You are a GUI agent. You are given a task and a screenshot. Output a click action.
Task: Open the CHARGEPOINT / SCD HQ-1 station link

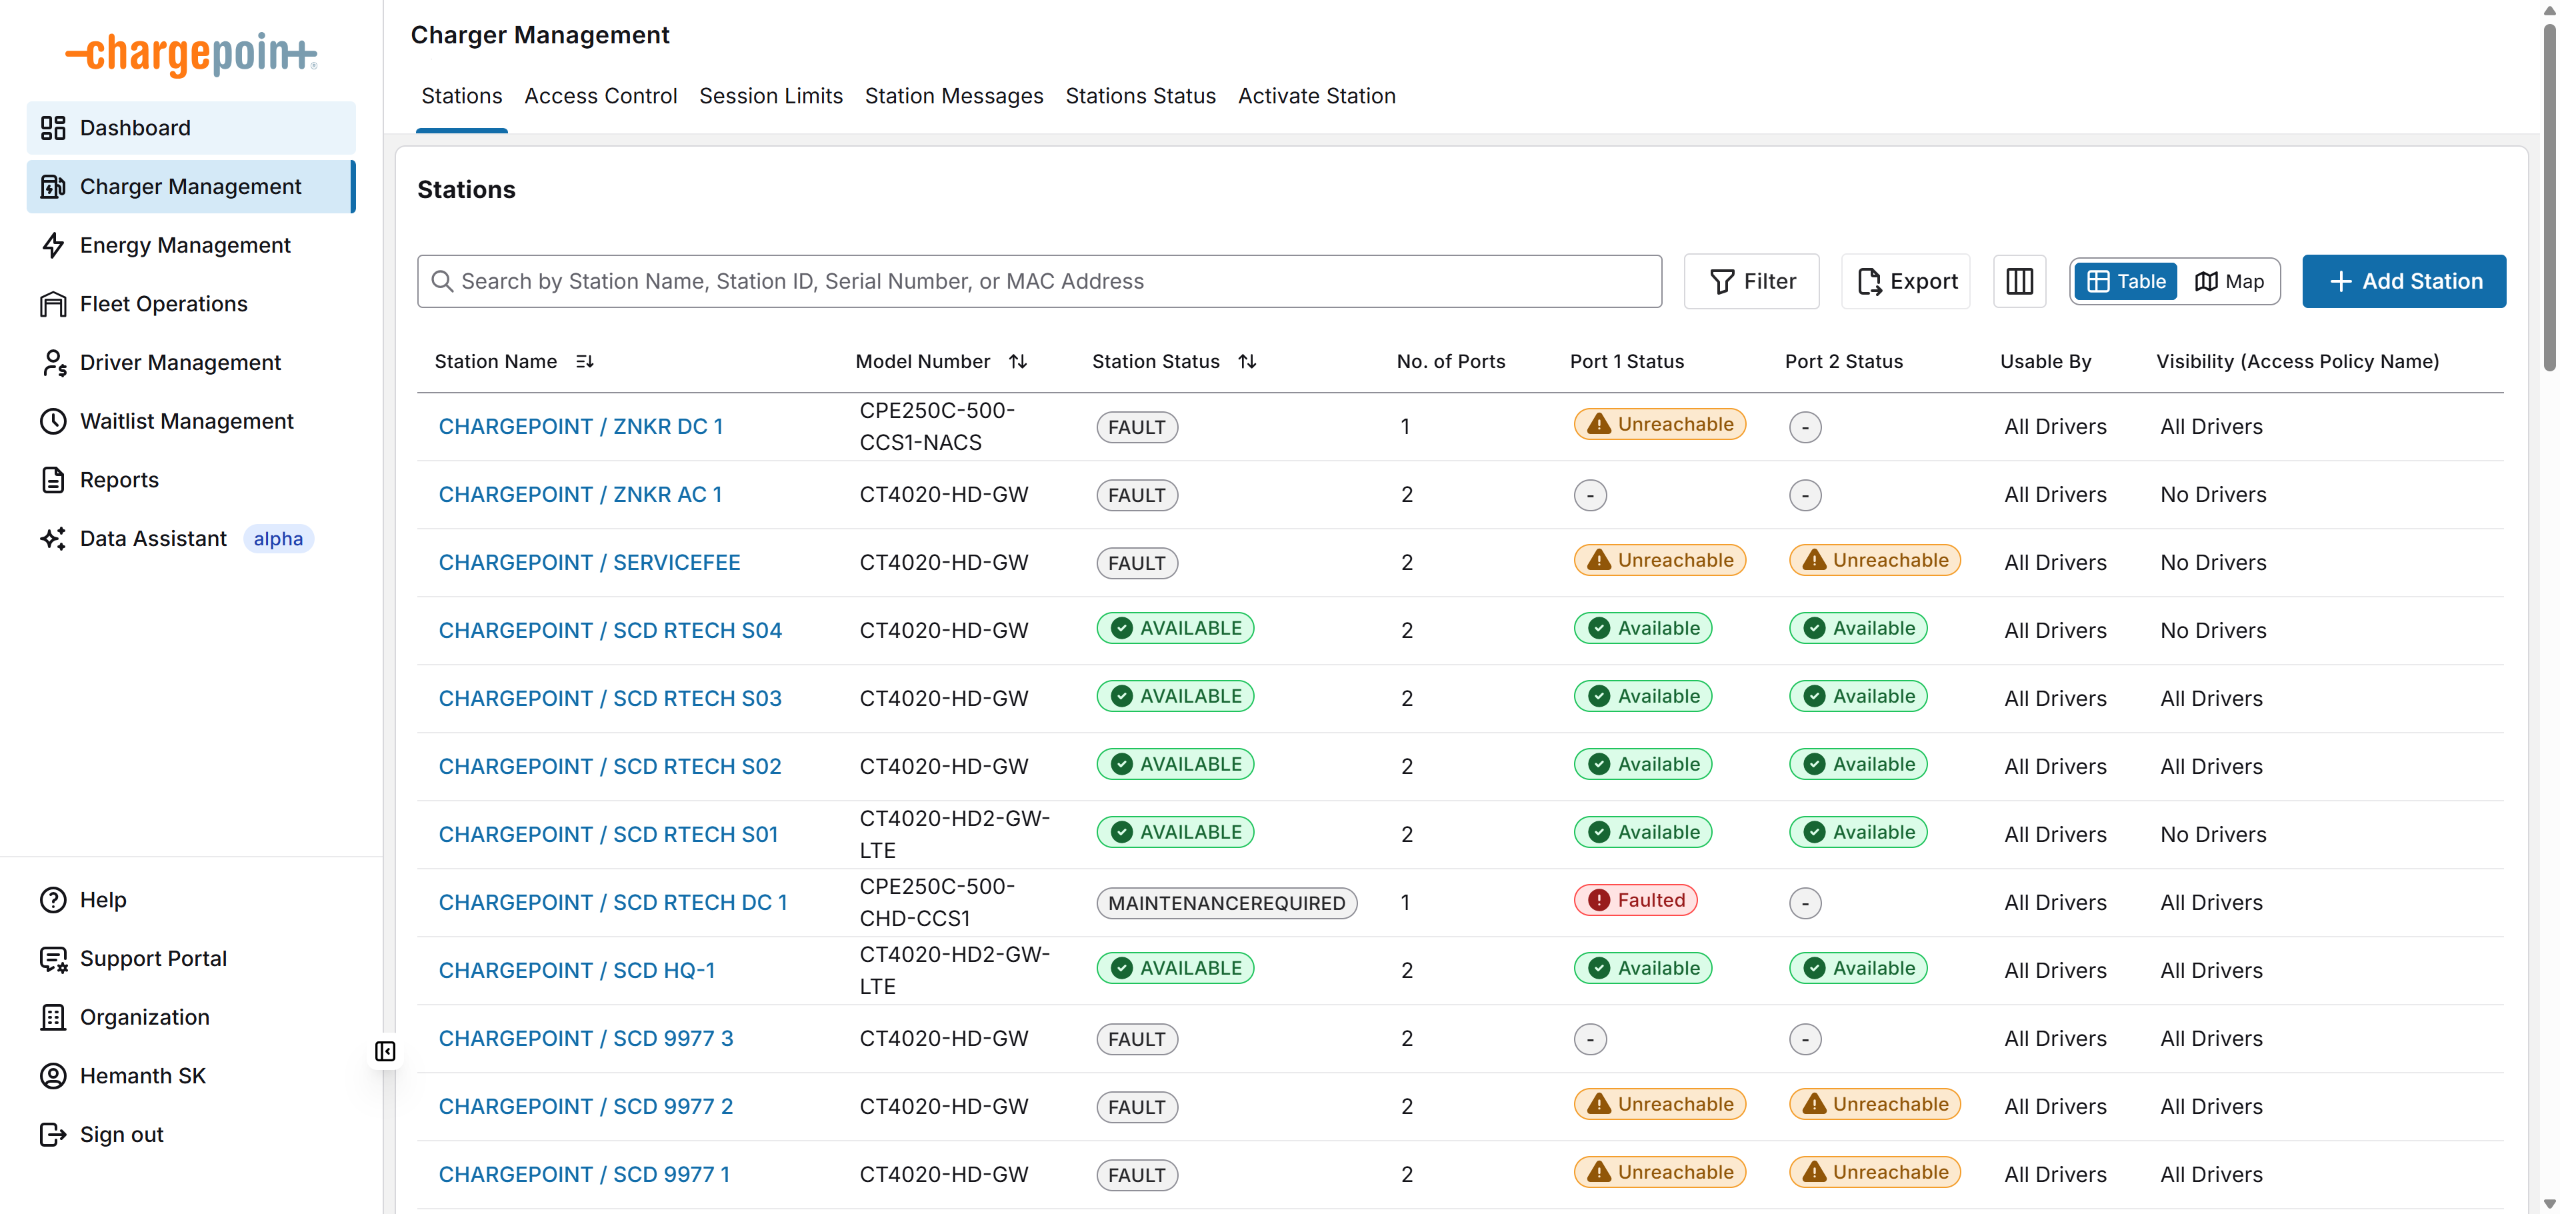point(577,970)
